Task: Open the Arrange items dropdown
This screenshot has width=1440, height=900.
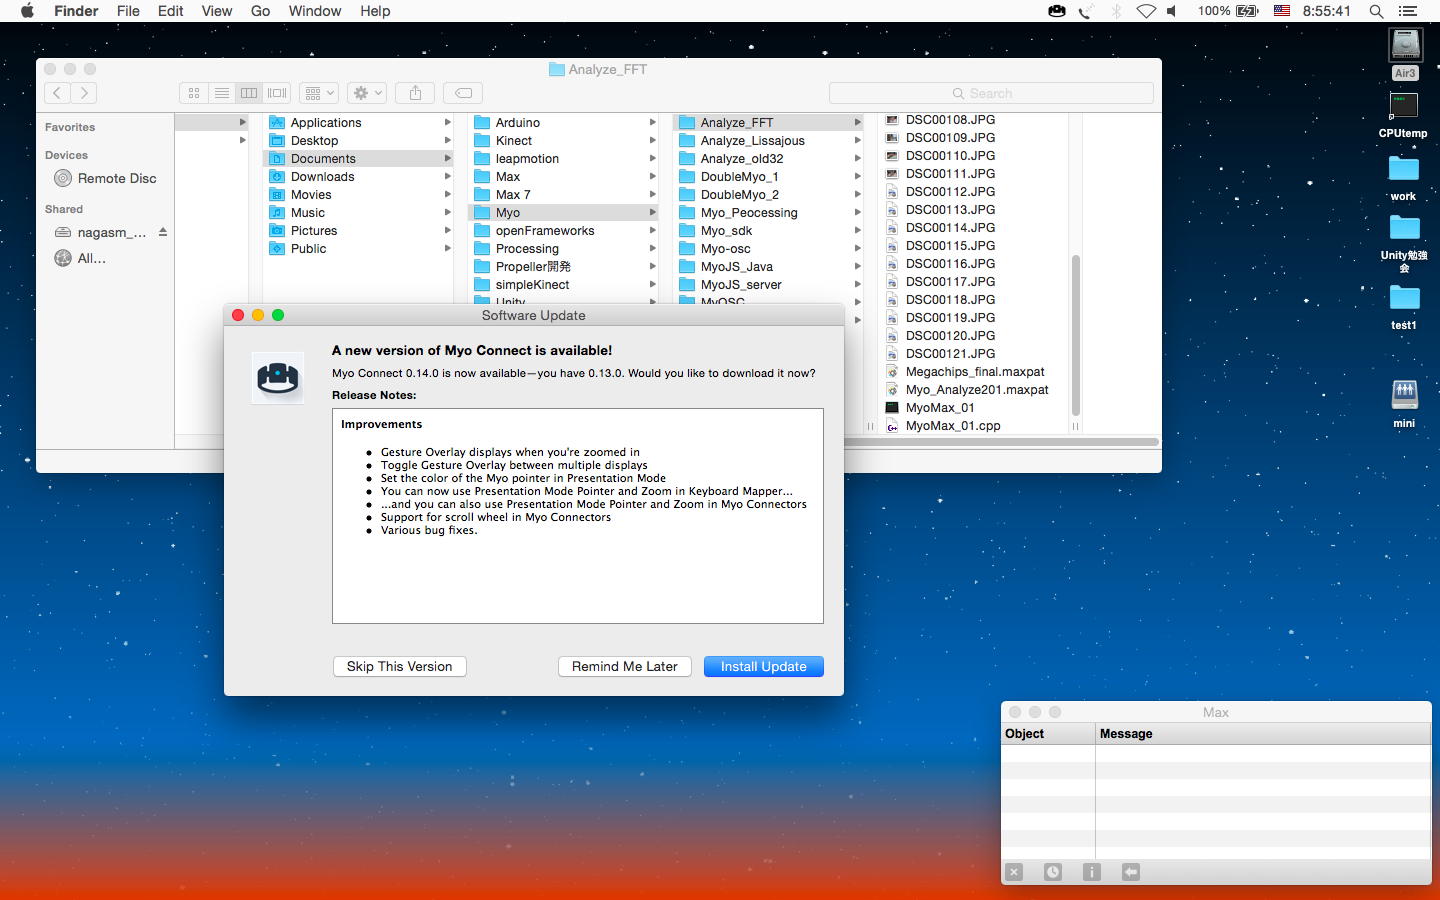Action: point(320,93)
